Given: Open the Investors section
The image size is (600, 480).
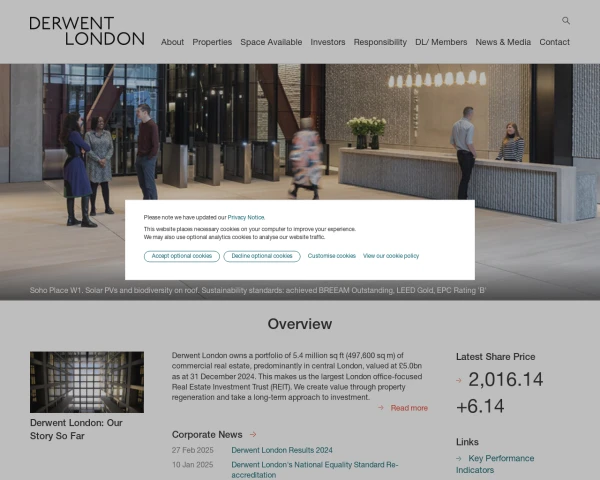Looking at the screenshot, I should coord(328,42).
